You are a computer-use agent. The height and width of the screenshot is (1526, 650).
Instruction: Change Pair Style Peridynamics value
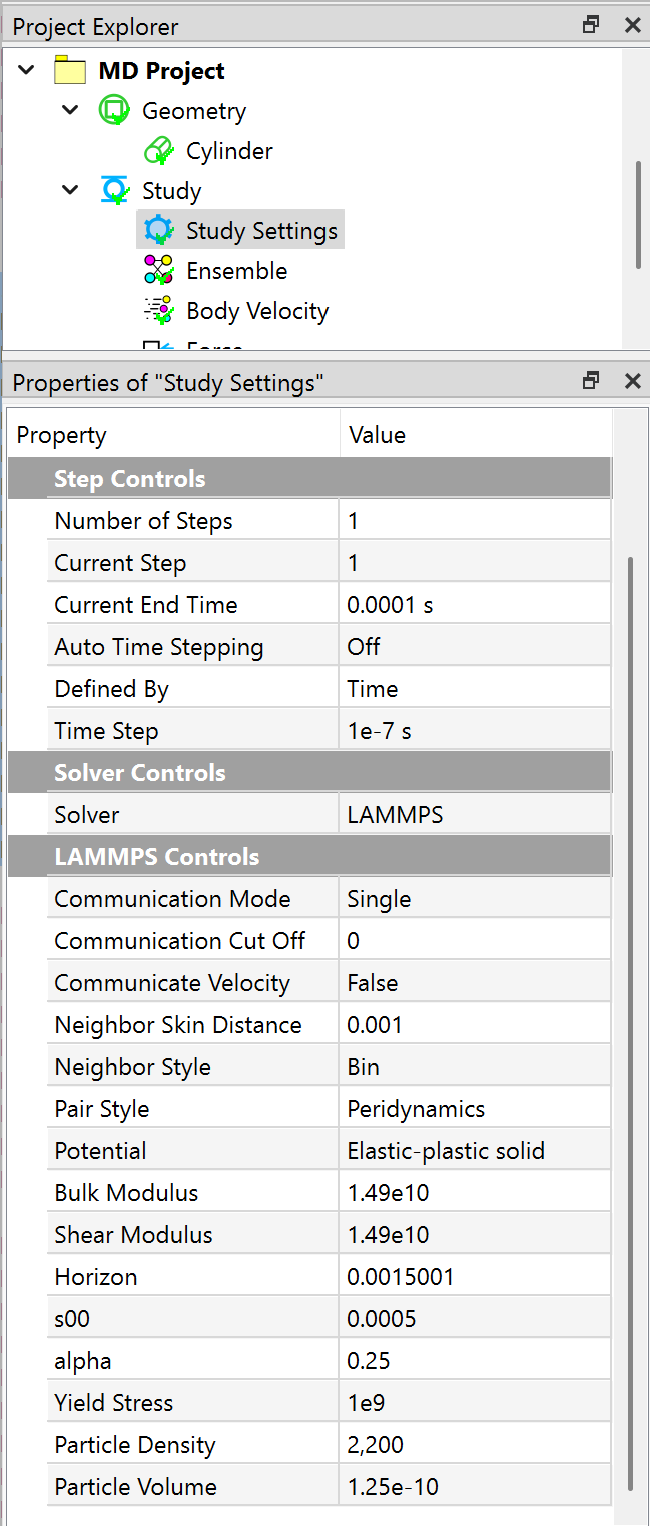pyautogui.click(x=475, y=1109)
